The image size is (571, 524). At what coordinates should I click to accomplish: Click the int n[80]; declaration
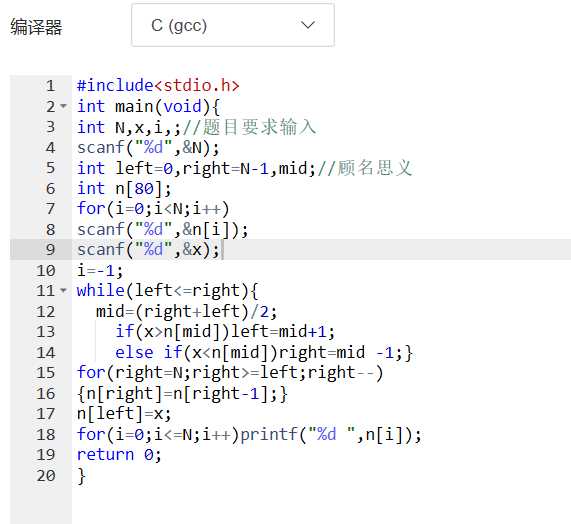pos(124,189)
